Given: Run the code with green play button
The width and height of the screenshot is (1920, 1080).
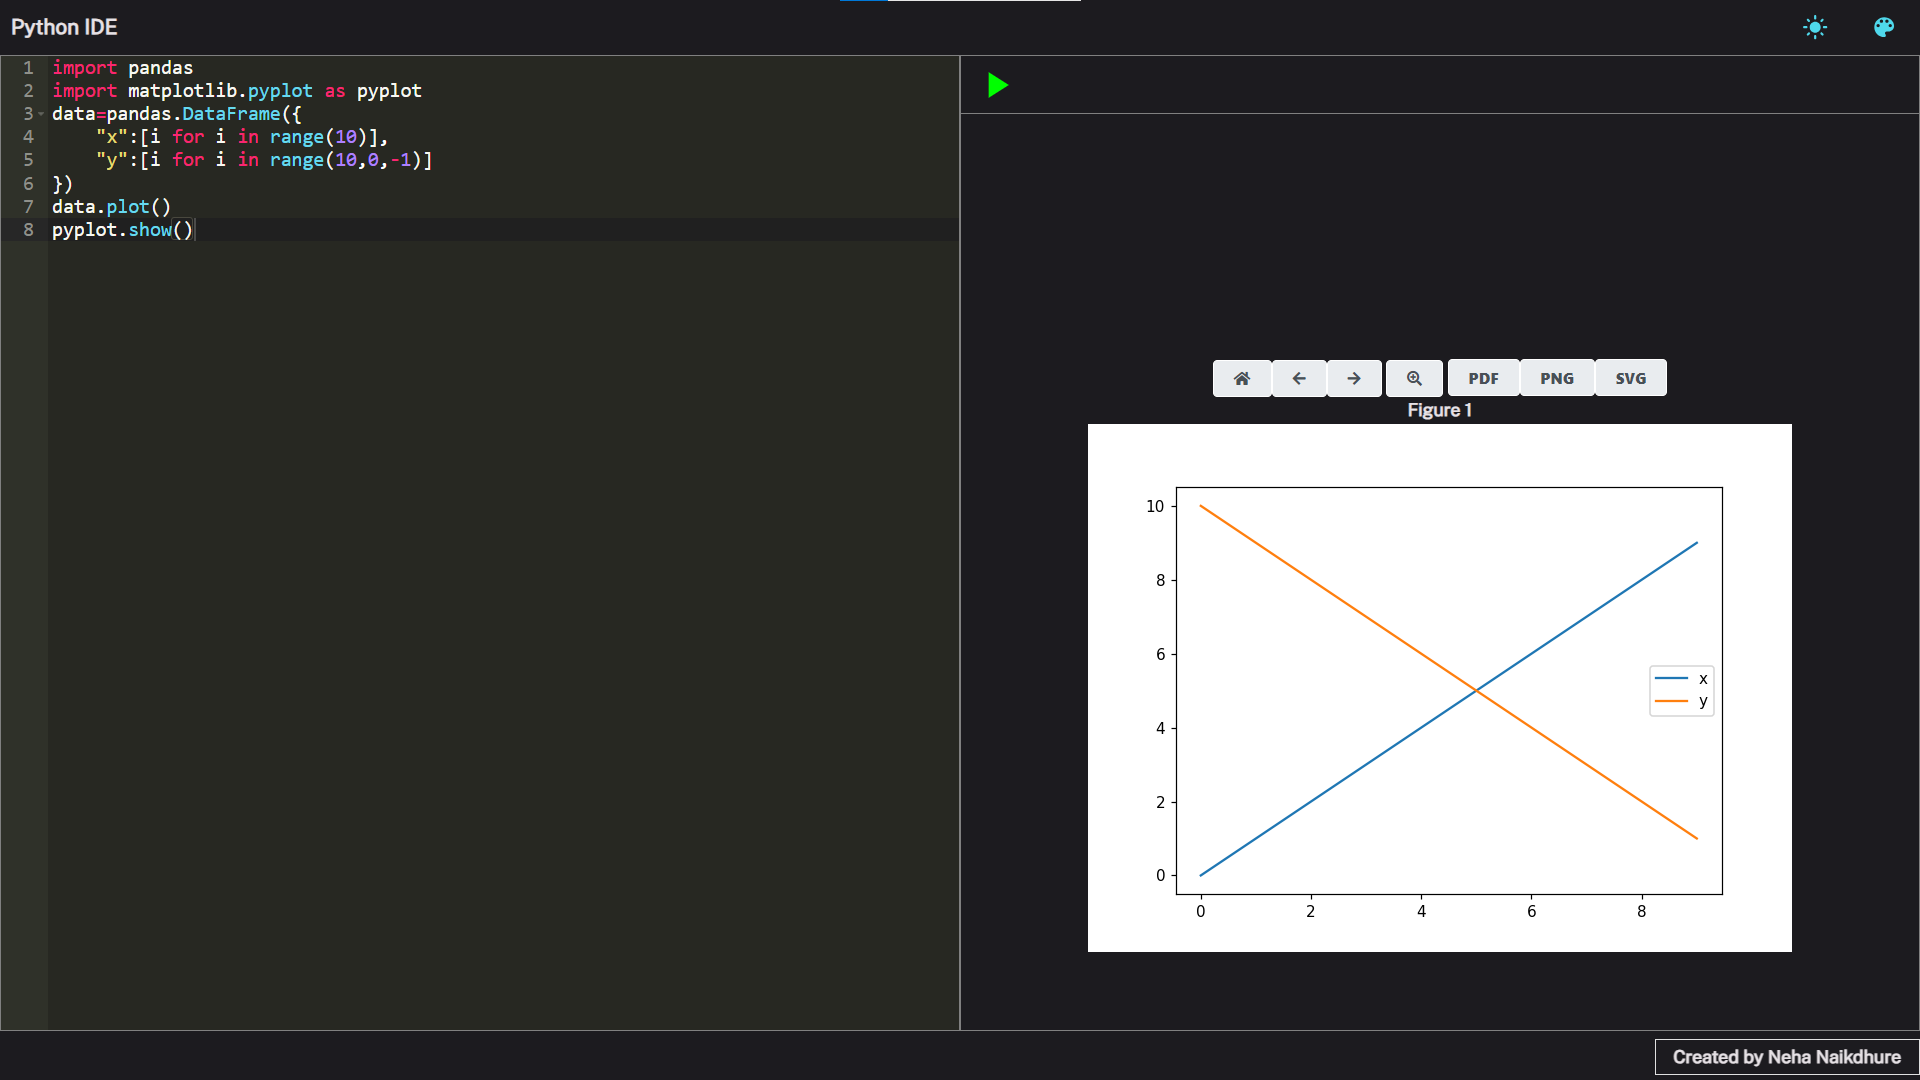Looking at the screenshot, I should pos(997,85).
